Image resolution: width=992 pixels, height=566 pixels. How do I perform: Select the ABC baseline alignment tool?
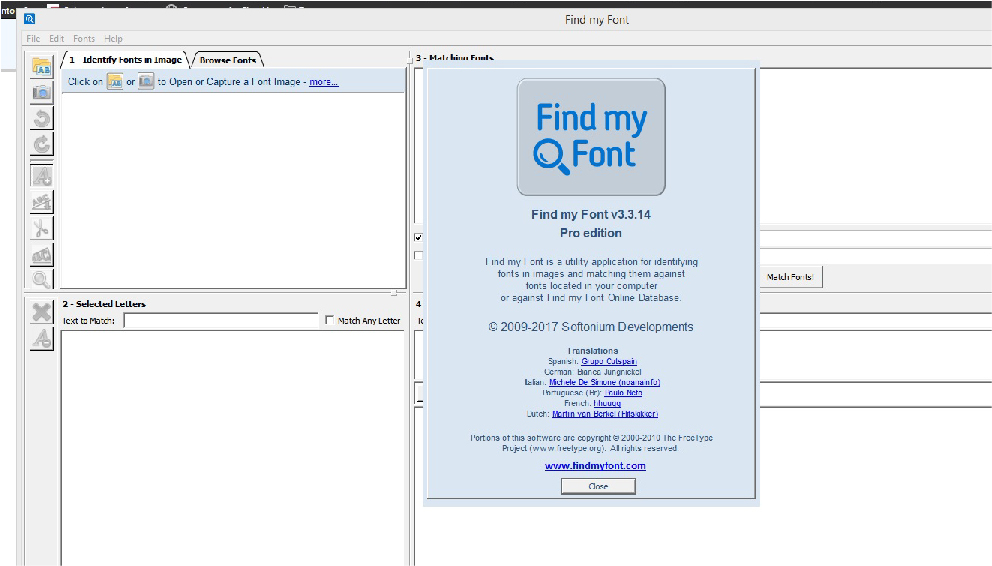click(42, 202)
